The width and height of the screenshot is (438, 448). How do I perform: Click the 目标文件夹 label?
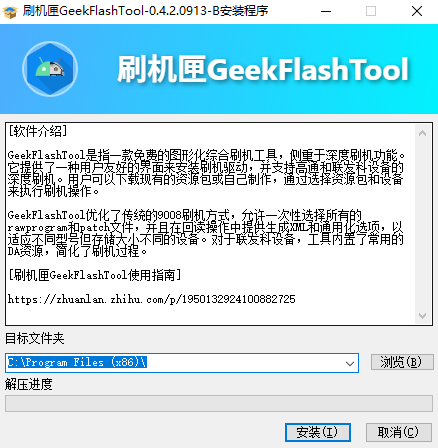pyautogui.click(x=35, y=338)
